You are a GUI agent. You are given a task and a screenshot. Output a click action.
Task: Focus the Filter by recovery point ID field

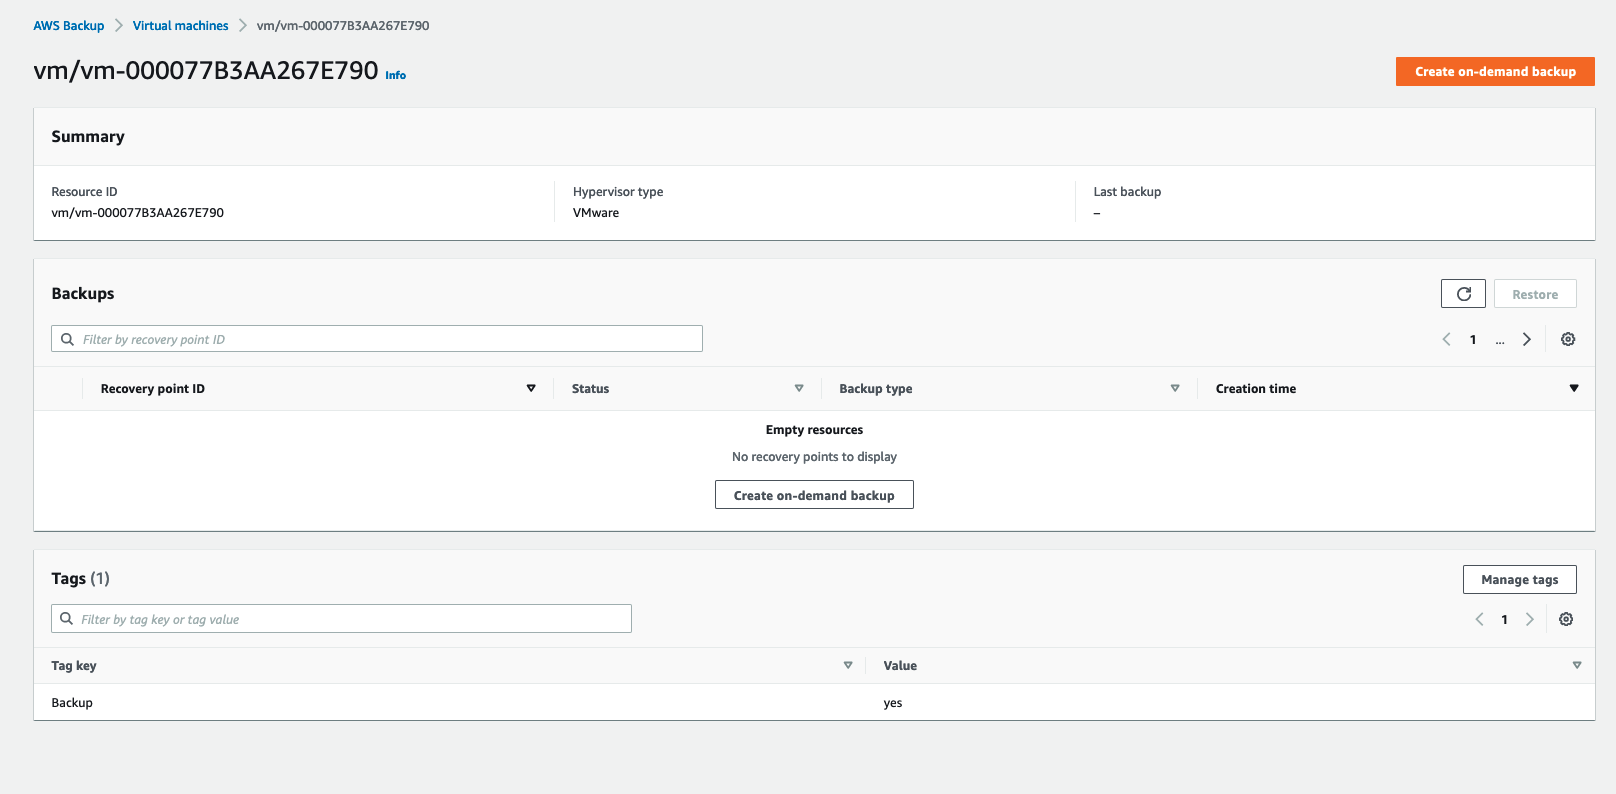click(x=377, y=339)
